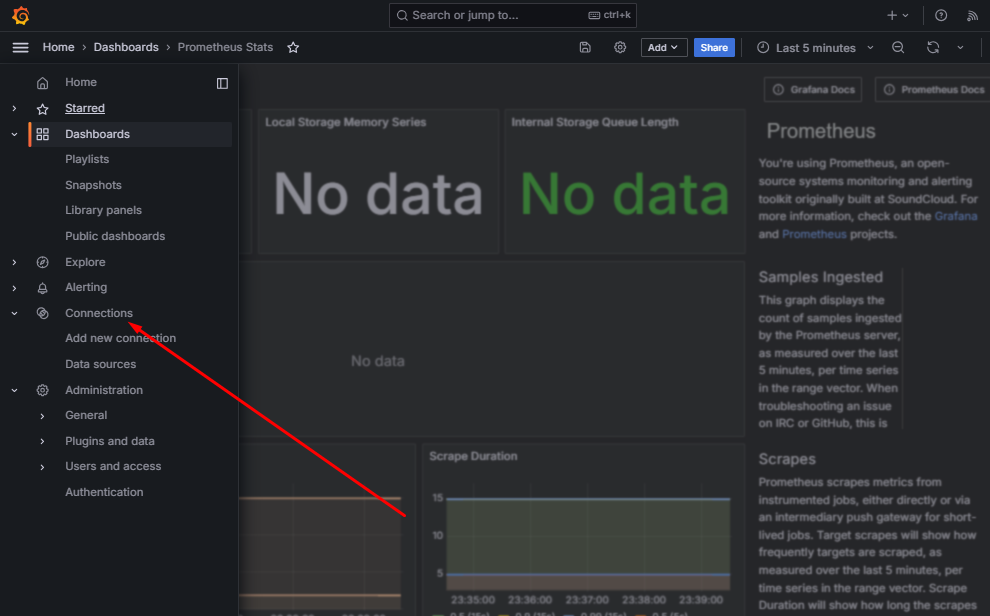990x616 pixels.
Task: Expand the Alerting section chevron
Action: click(x=15, y=288)
